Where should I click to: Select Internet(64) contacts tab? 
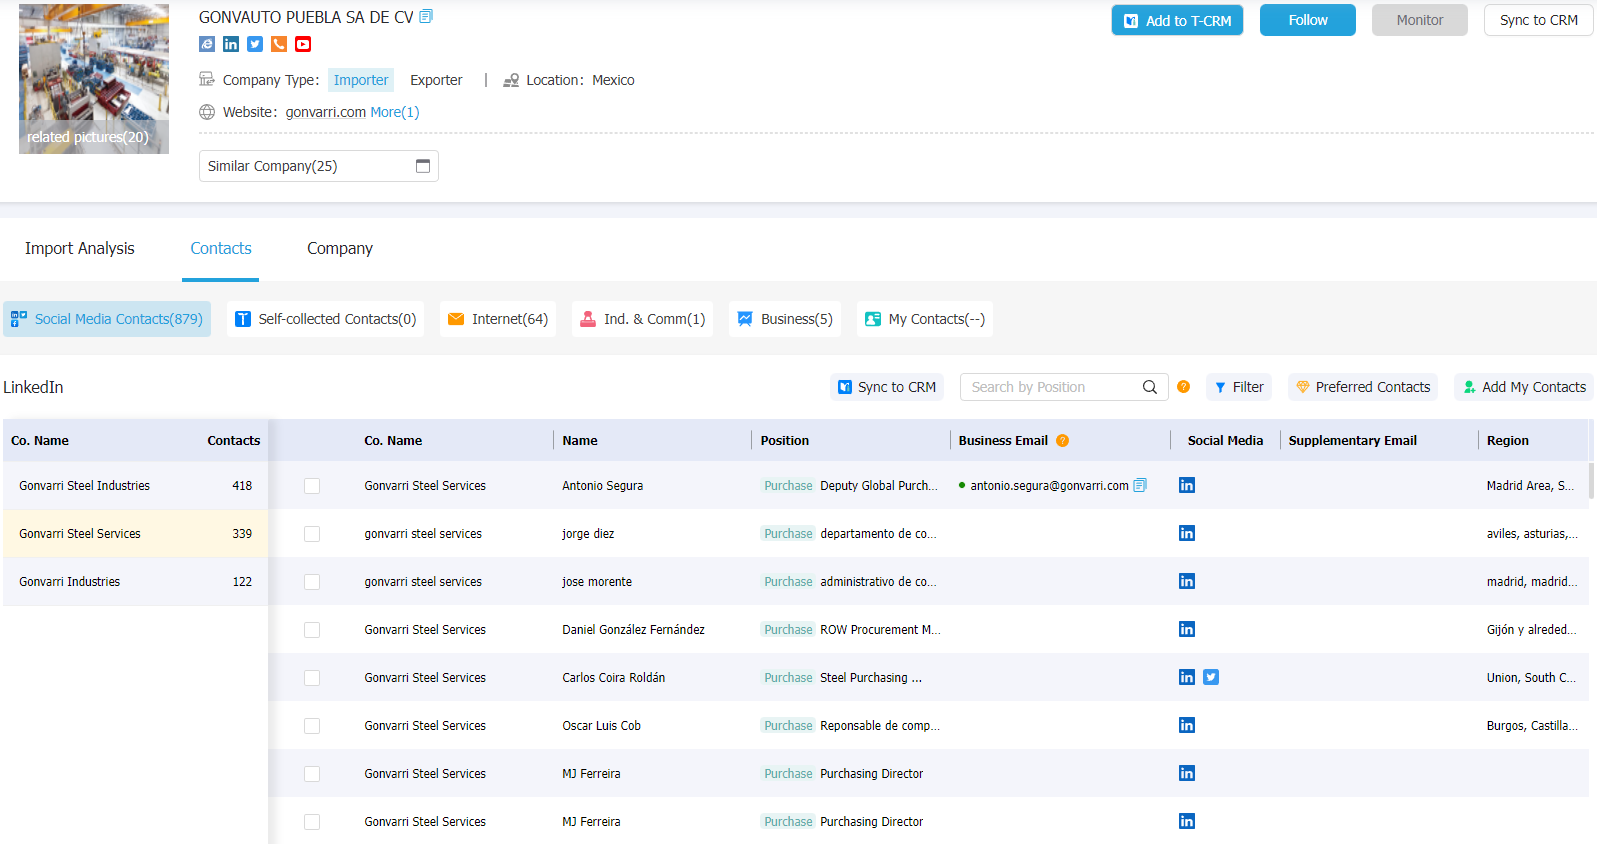(498, 319)
